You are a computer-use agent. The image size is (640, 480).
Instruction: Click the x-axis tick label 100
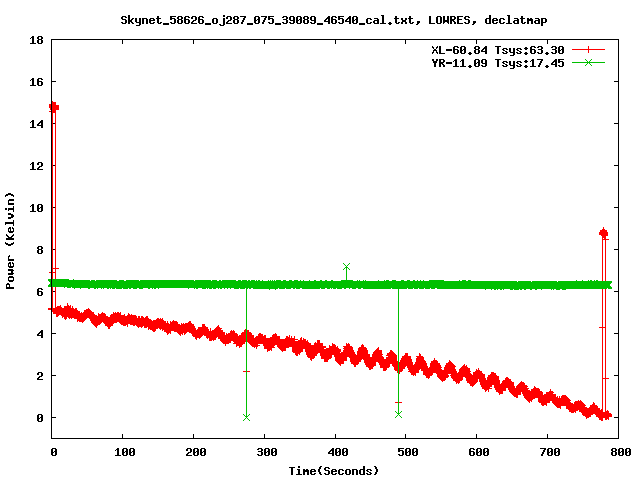click(x=124, y=452)
